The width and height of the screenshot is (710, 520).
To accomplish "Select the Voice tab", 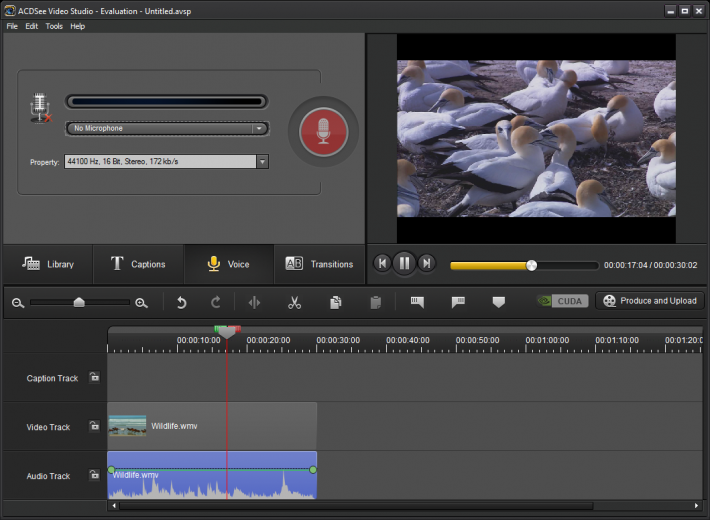I will [x=229, y=264].
